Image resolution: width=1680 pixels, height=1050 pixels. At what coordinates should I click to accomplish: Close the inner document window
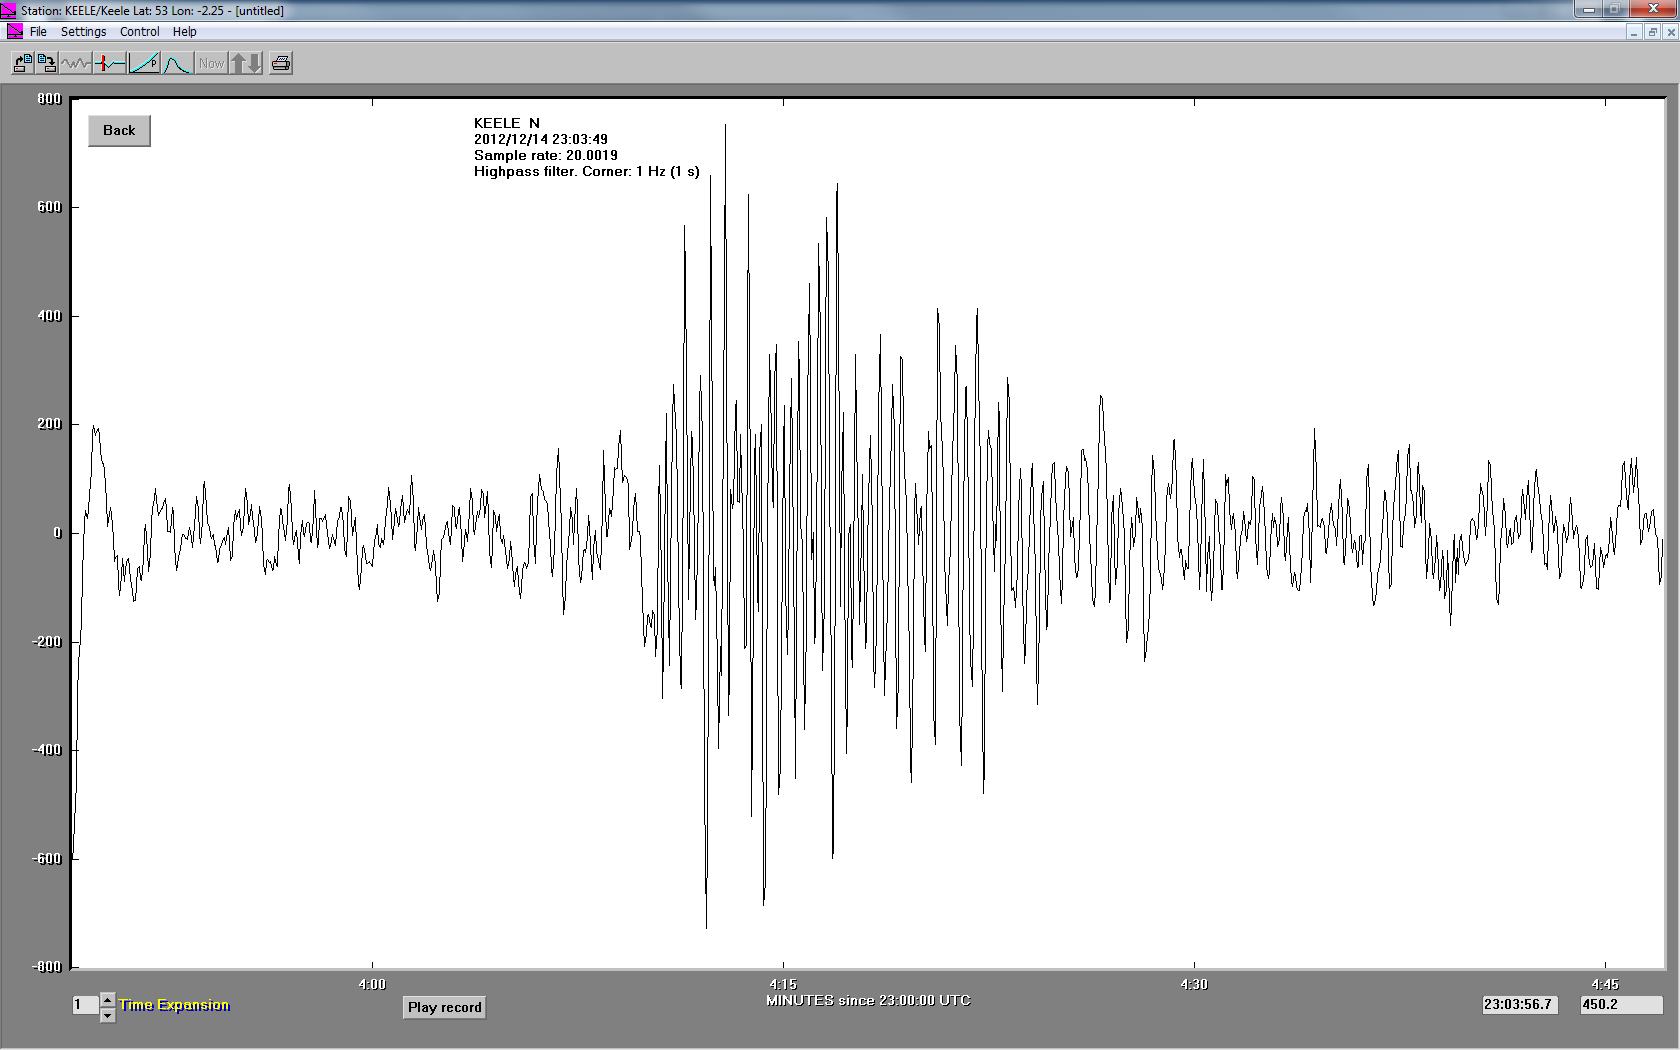(1671, 32)
